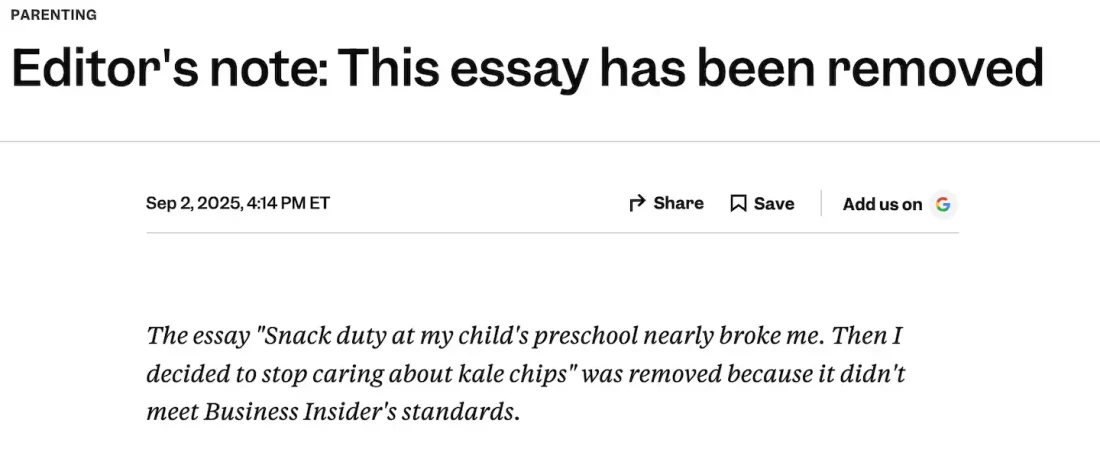Click the "Sep 2, 2025" publish date
Viewport: 1100px width, 459px height.
pyautogui.click(x=193, y=203)
